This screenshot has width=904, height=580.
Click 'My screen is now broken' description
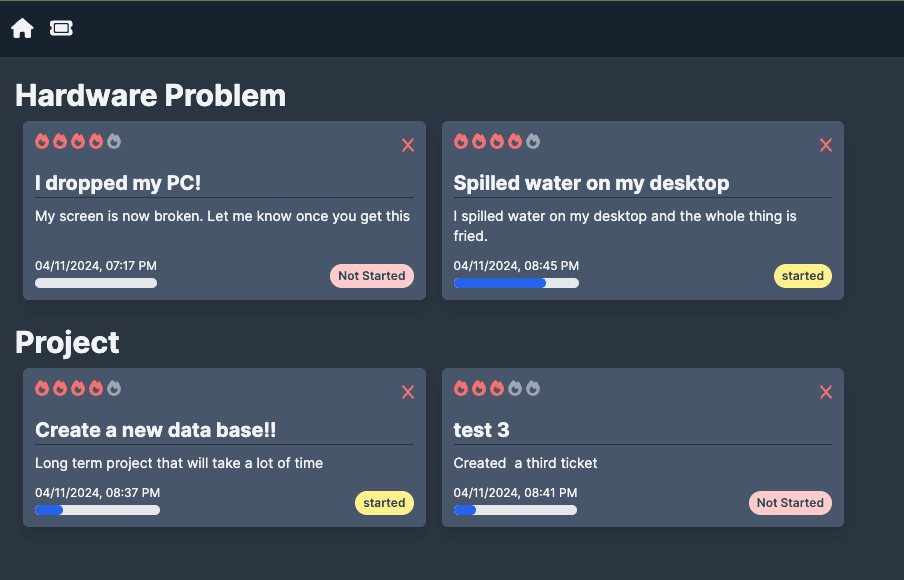coord(222,216)
